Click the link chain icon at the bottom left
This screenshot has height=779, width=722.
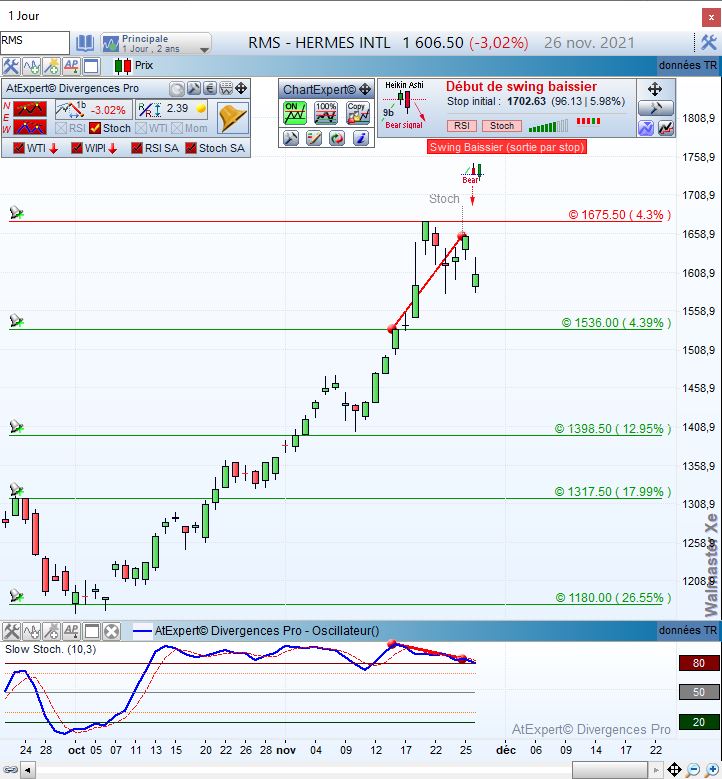(x=10, y=770)
